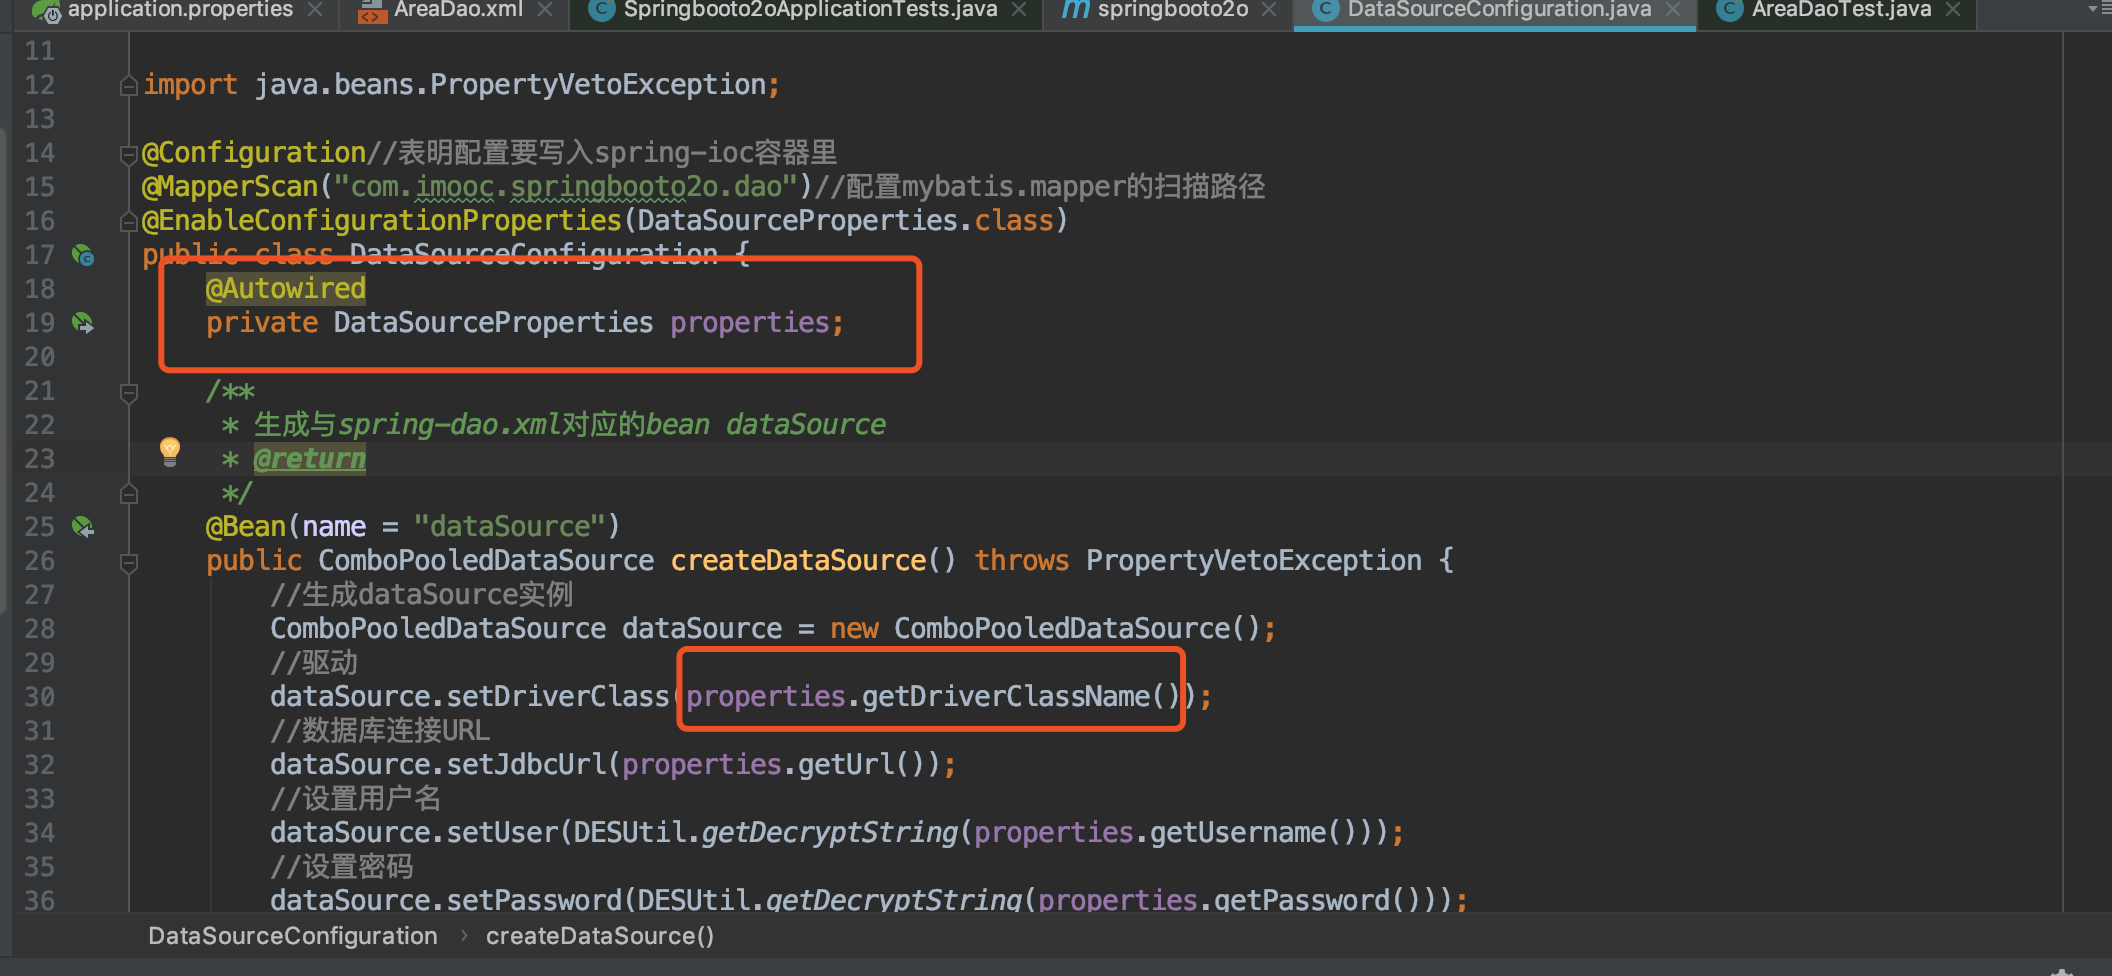Click the Spring bean gutter icon on line 17
2112x976 pixels.
point(83,255)
